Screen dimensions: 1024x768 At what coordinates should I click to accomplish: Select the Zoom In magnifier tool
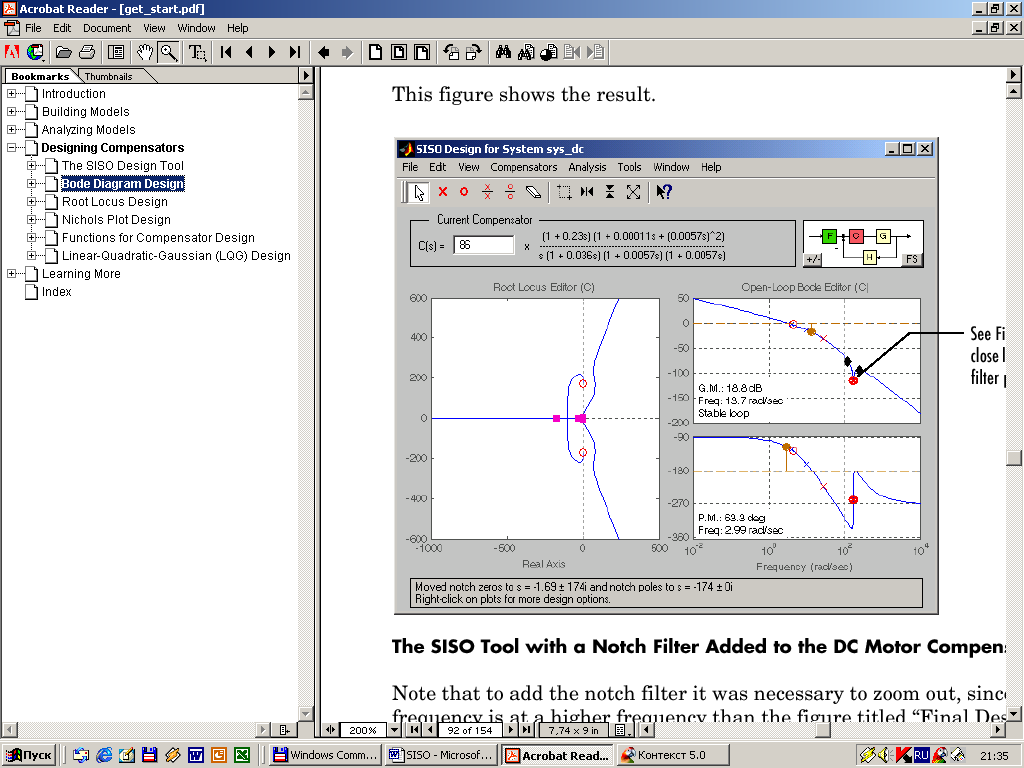coord(169,52)
